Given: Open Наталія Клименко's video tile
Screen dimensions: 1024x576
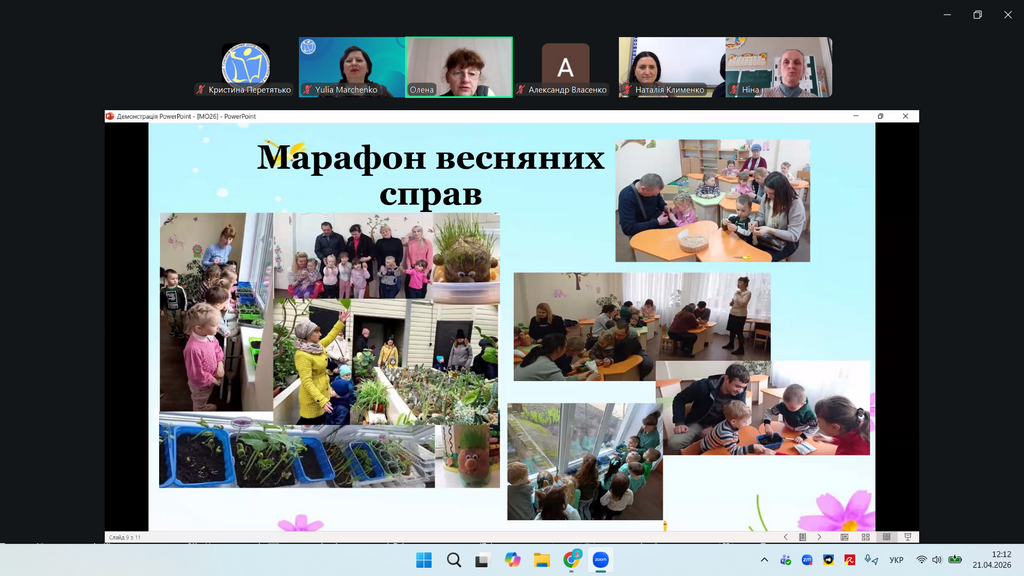Looking at the screenshot, I should click(x=672, y=67).
